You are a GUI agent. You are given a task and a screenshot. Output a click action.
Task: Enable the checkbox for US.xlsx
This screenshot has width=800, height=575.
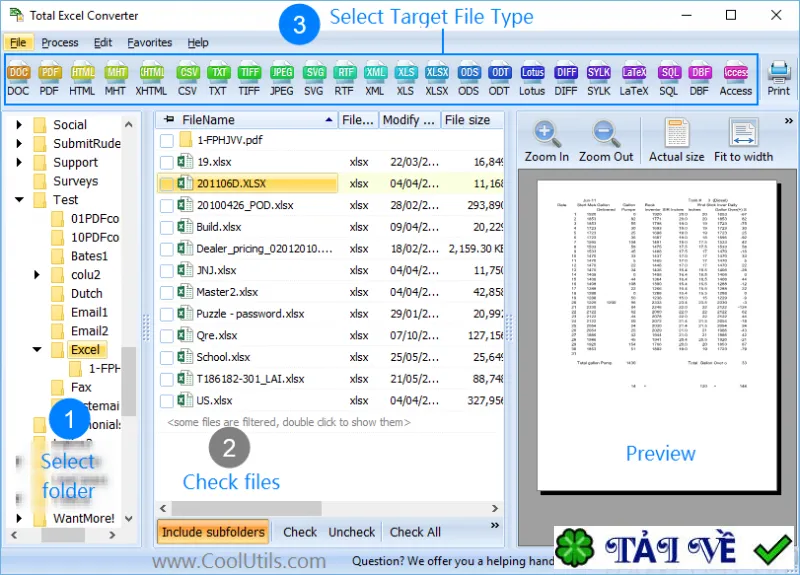pyautogui.click(x=167, y=401)
